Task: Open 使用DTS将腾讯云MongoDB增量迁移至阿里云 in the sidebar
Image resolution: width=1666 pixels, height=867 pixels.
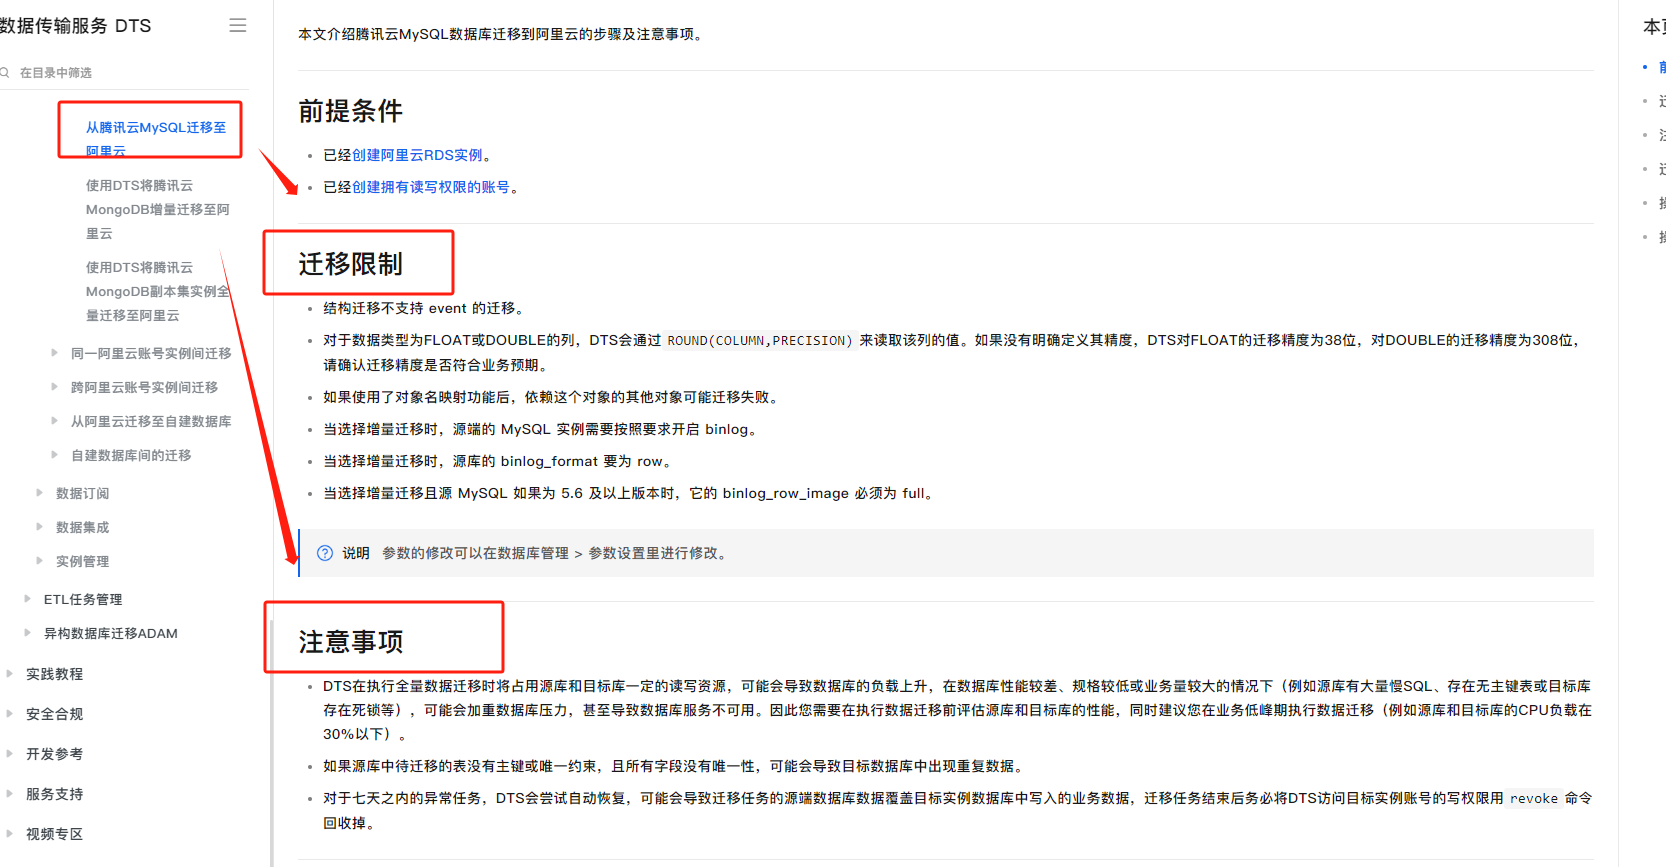Action: [x=158, y=209]
